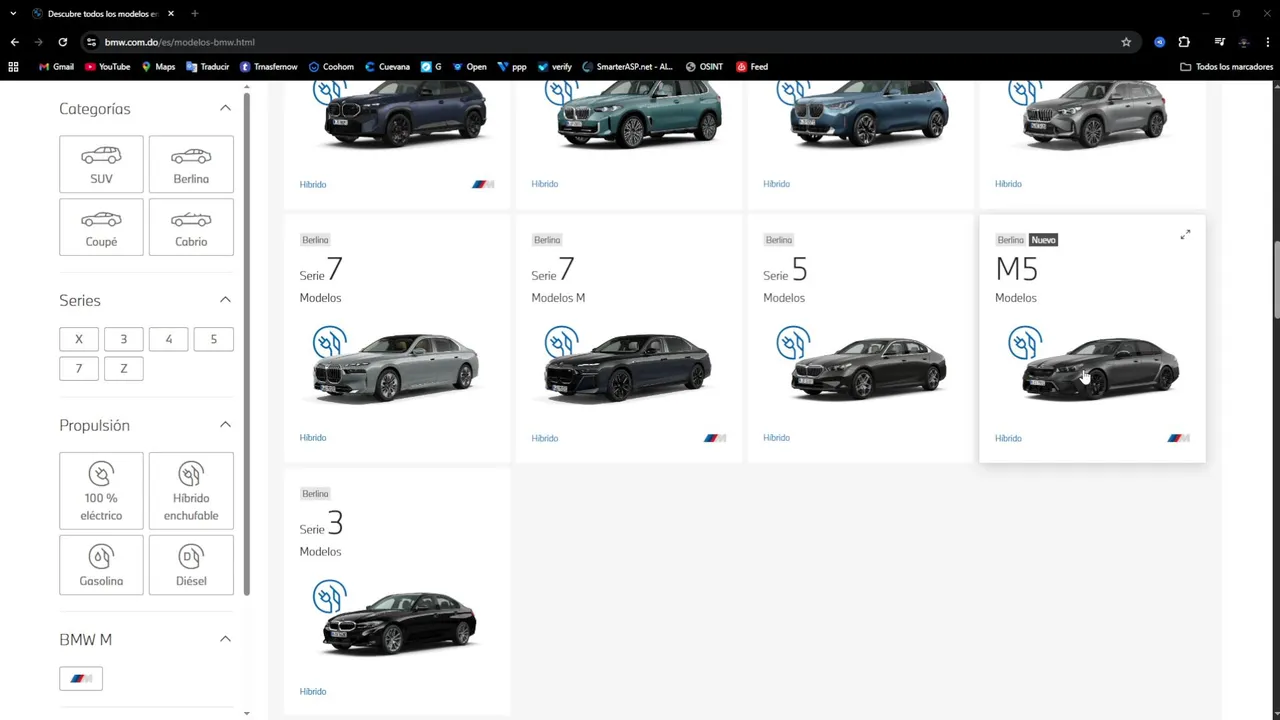Go back with the browser back arrow
This screenshot has width=1280, height=720.
coord(14,42)
